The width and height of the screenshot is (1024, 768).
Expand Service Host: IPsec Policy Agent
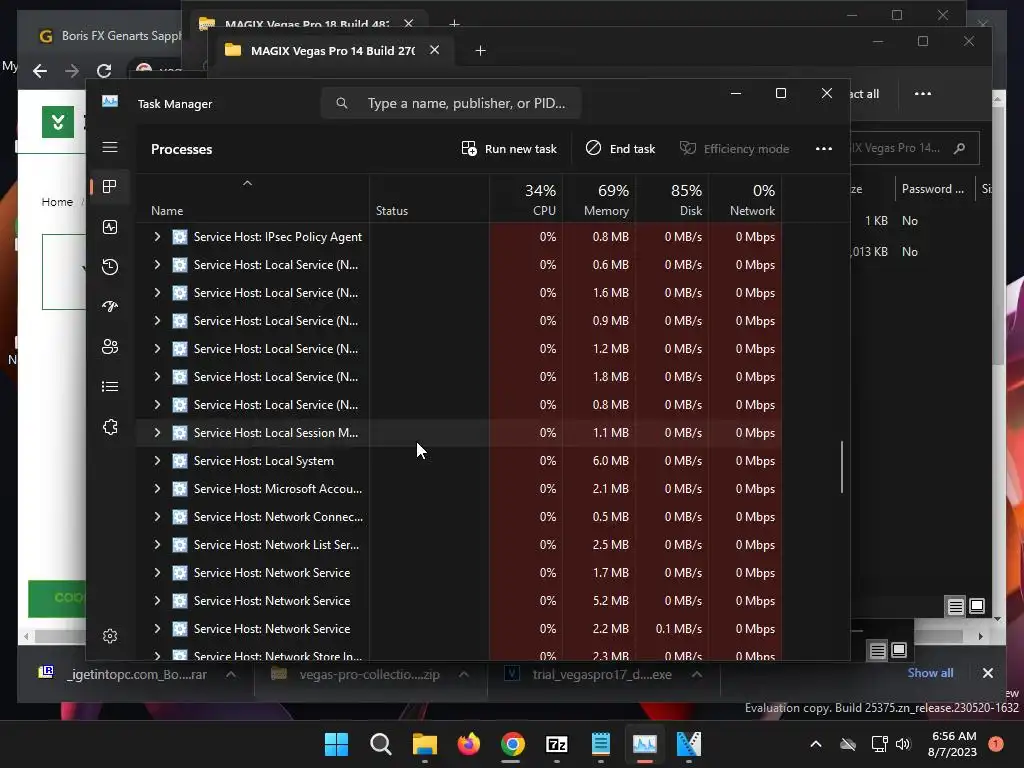(157, 236)
